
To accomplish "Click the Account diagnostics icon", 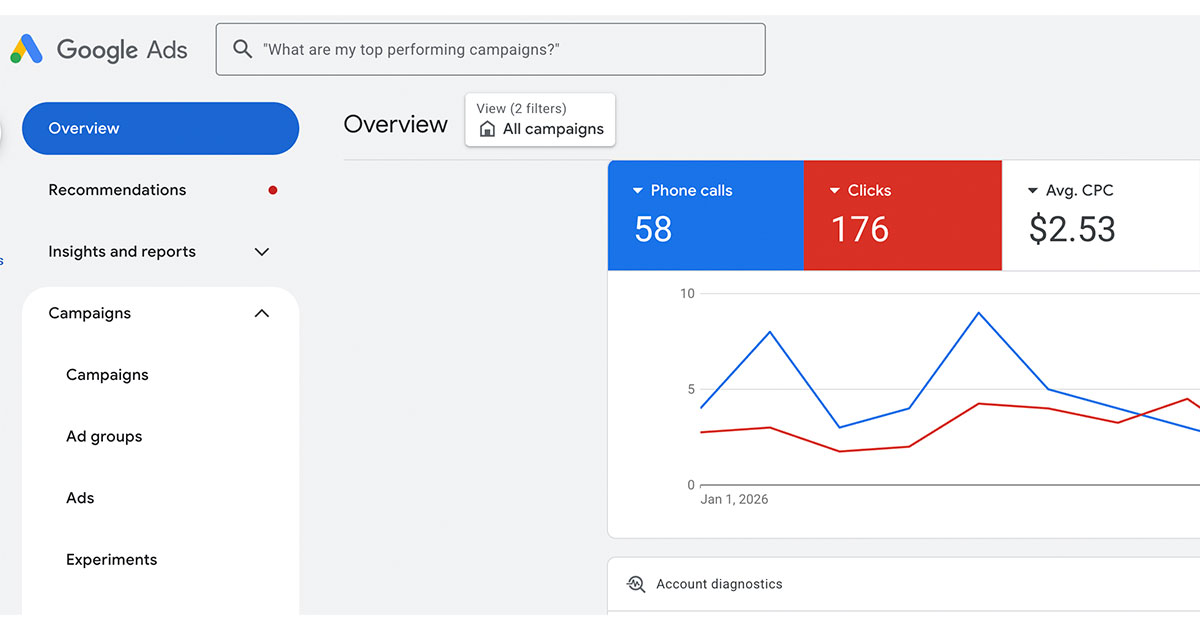I will point(636,583).
